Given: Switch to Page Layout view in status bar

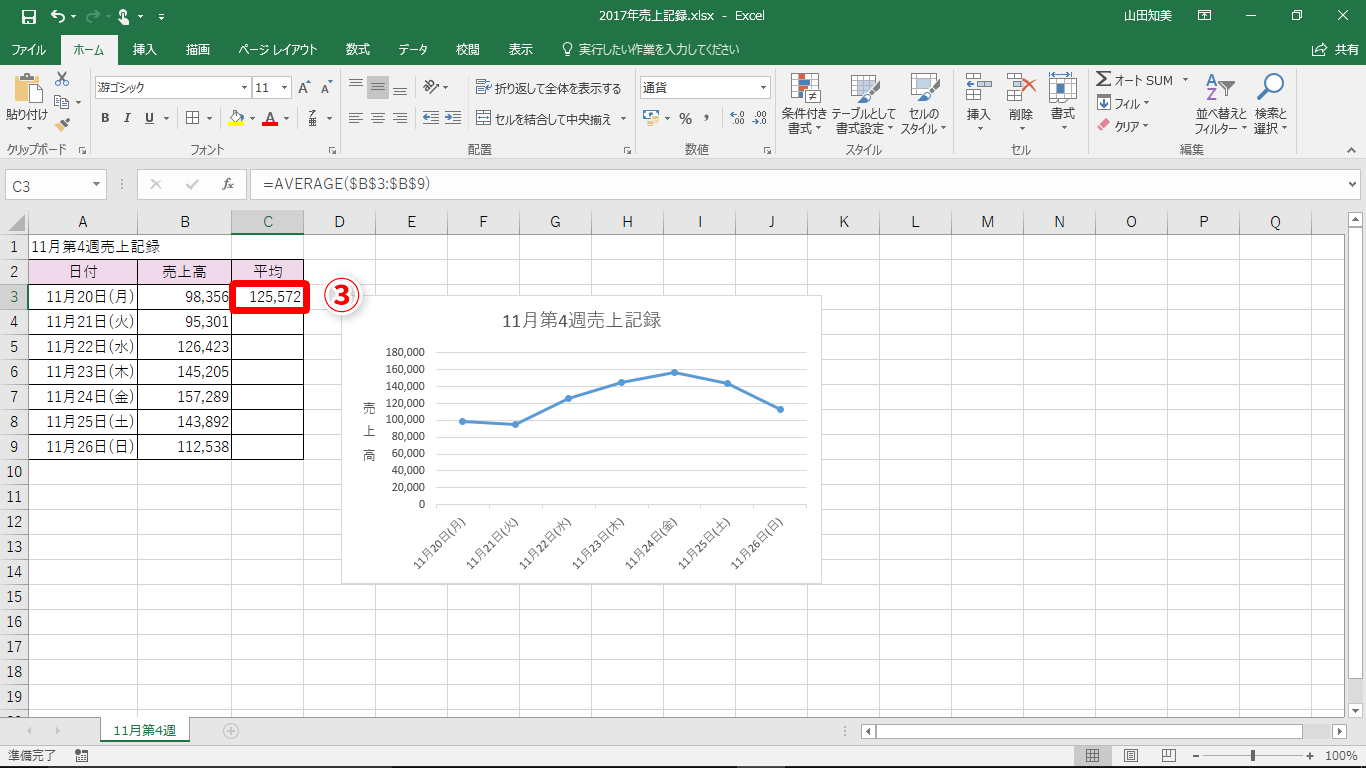Looking at the screenshot, I should click(x=1131, y=756).
